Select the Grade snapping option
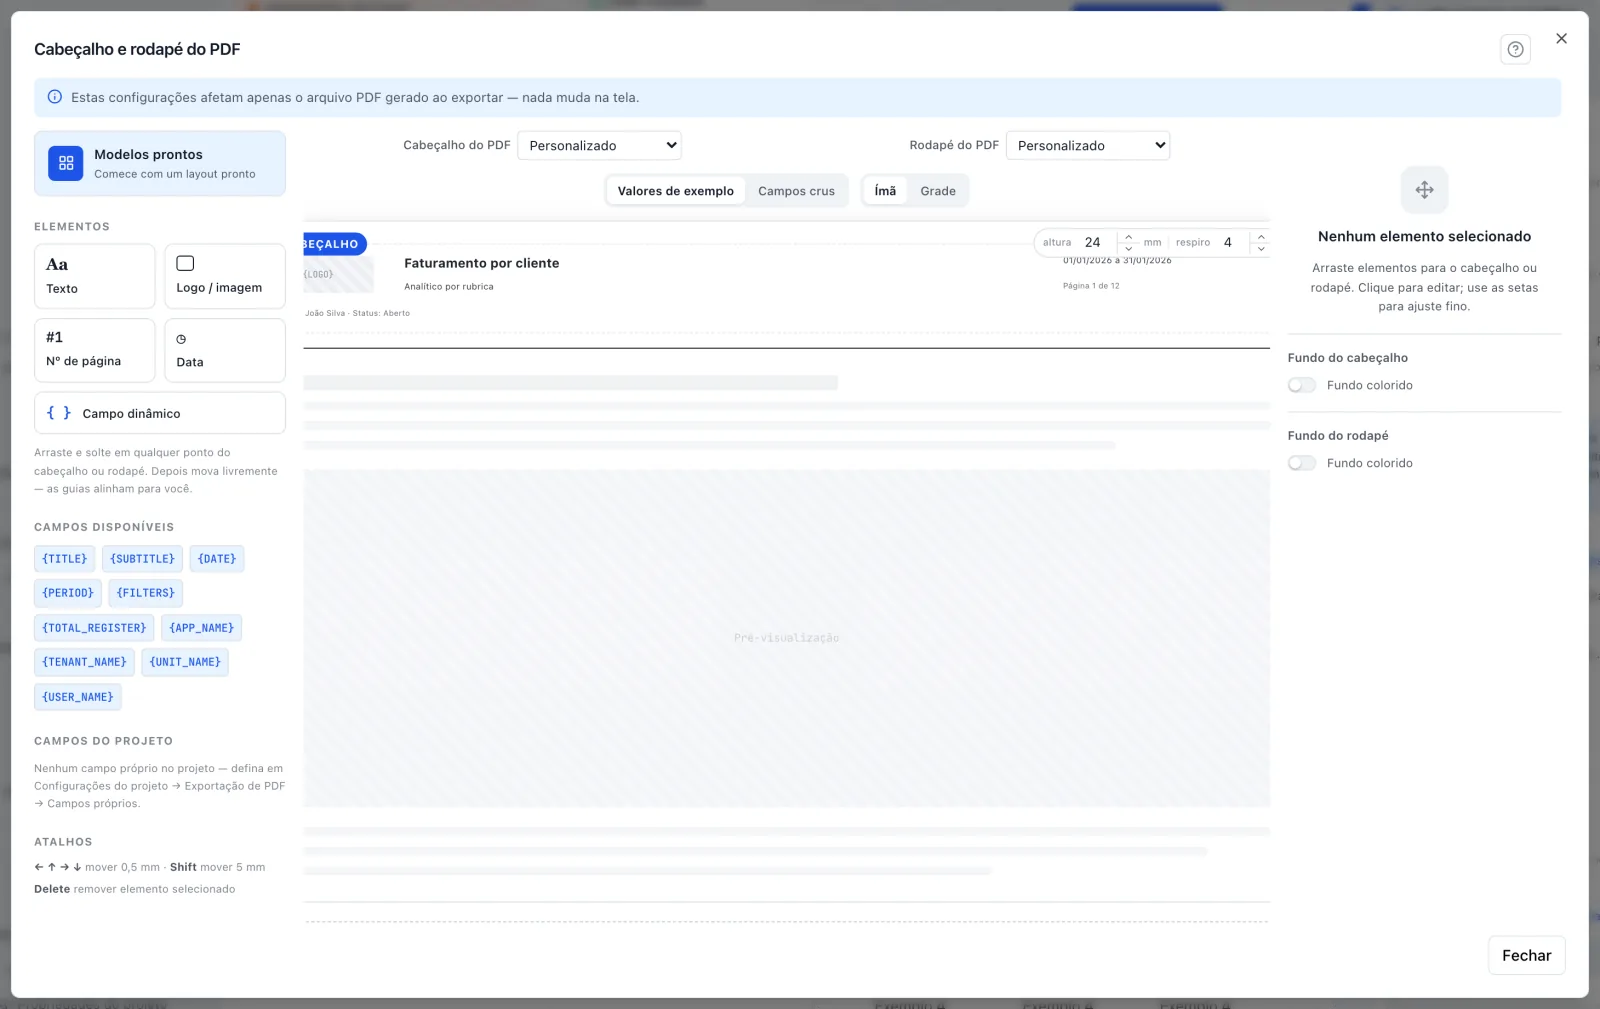1600x1009 pixels. pyautogui.click(x=938, y=191)
